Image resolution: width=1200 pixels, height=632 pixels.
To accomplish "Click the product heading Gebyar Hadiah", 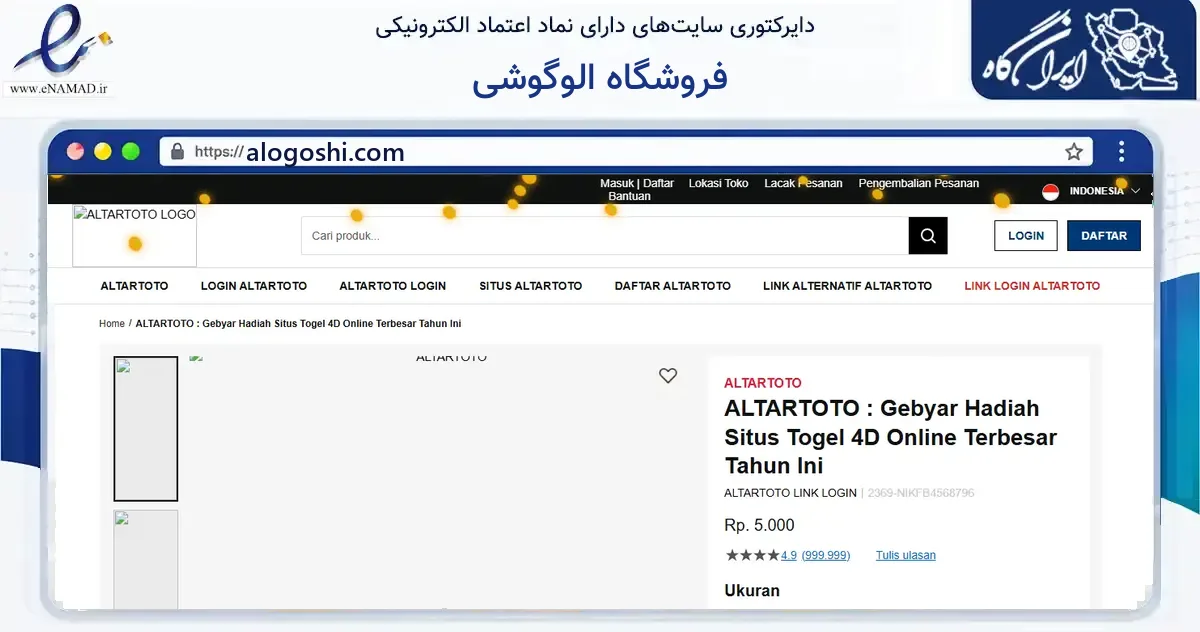I will click(890, 437).
